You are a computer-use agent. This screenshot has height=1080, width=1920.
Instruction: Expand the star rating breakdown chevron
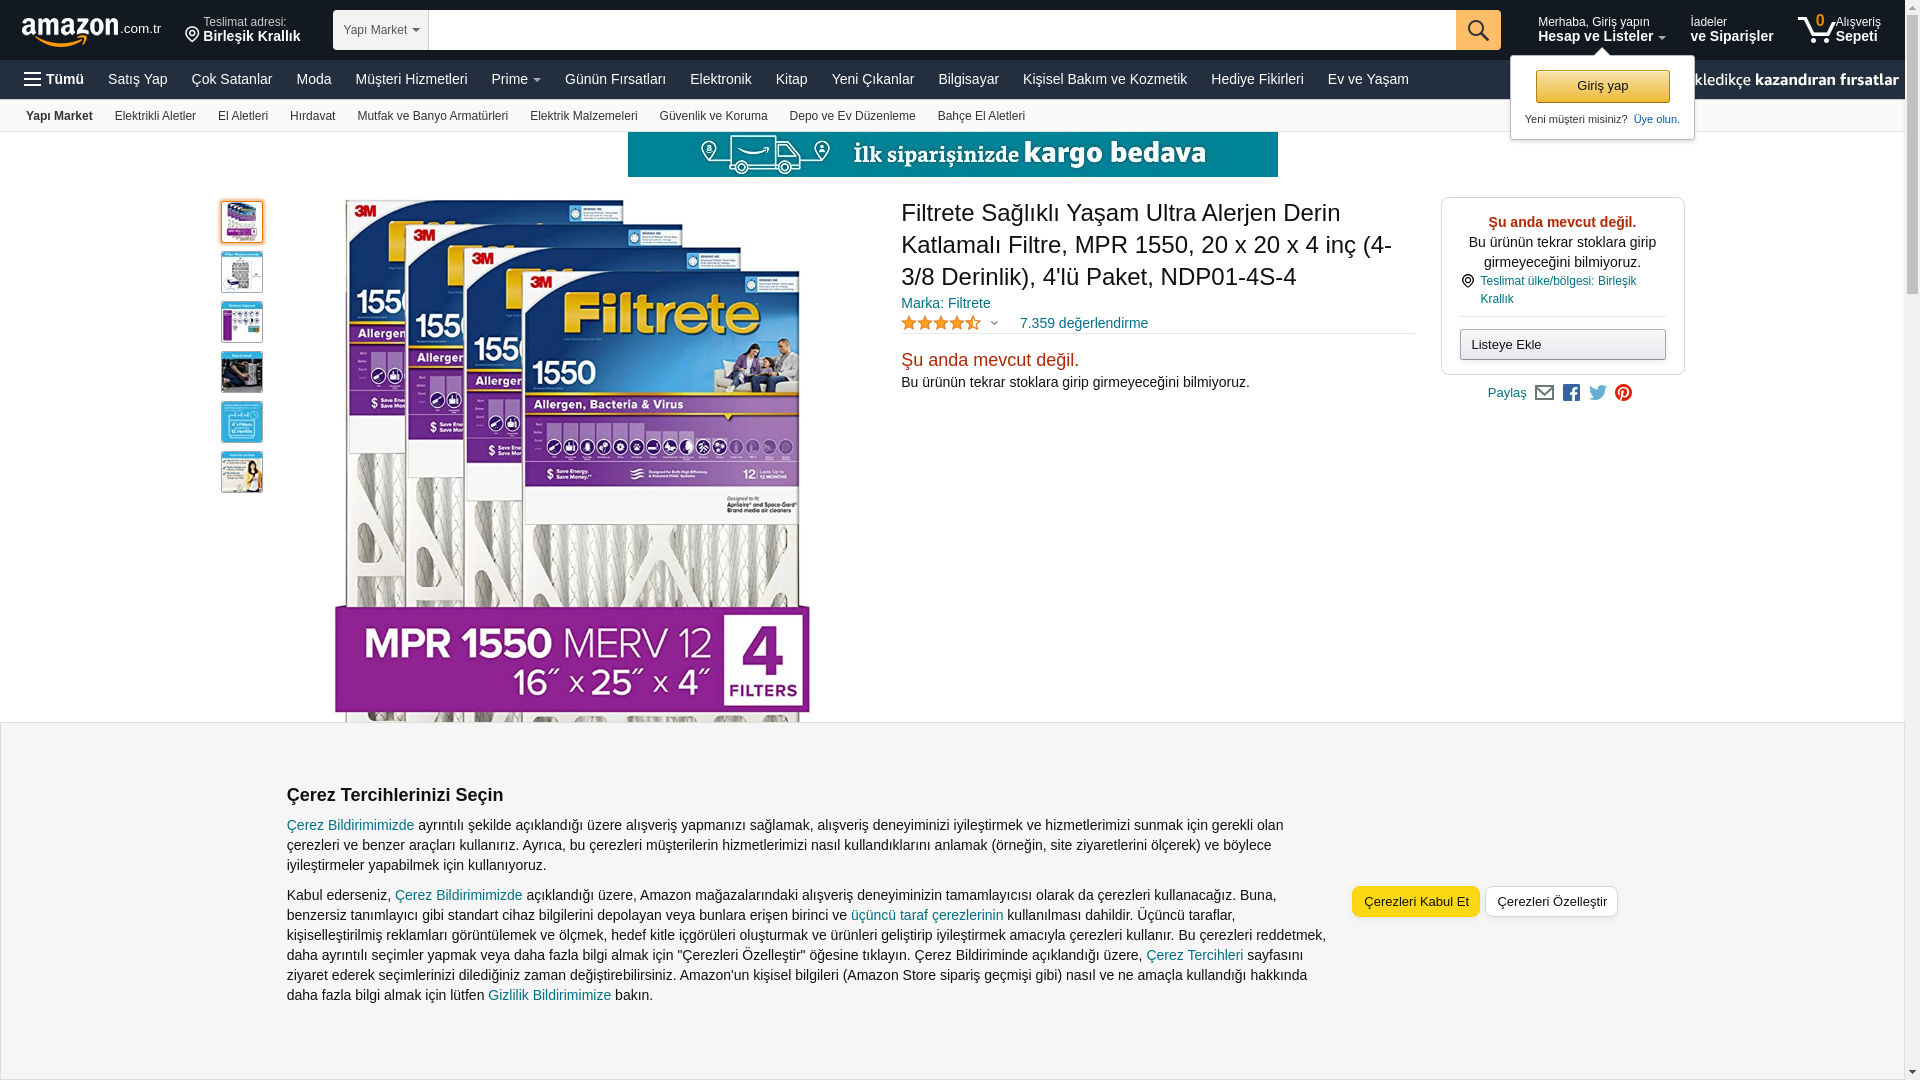pyautogui.click(x=994, y=323)
